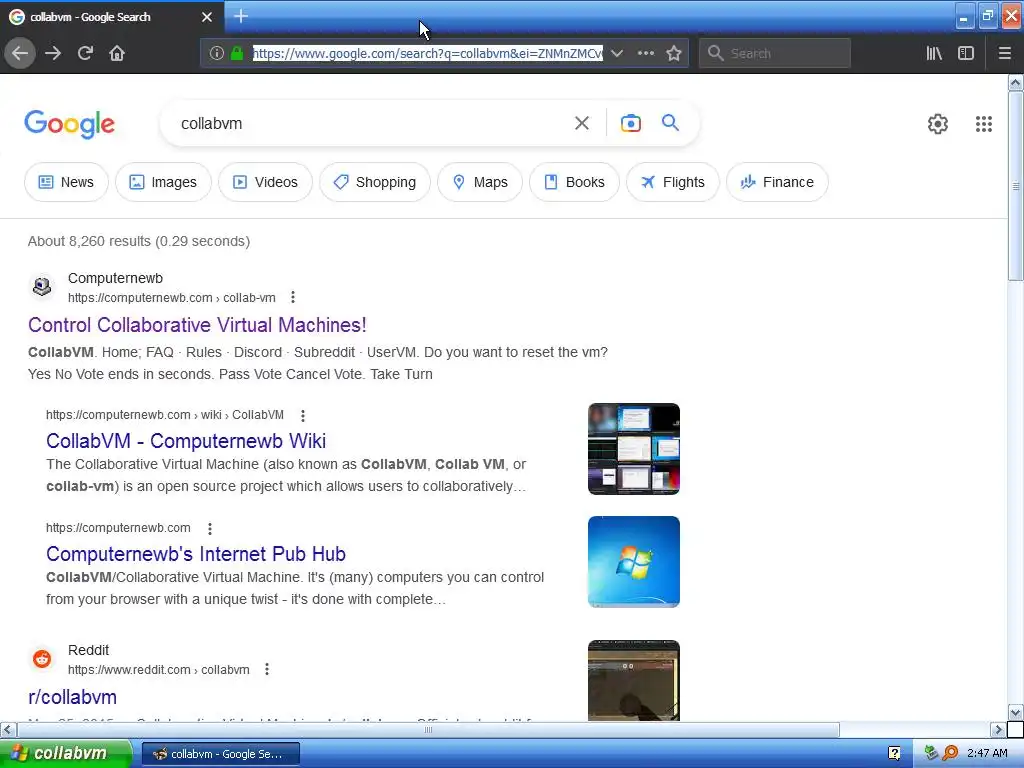Click into the Google search field
This screenshot has height=768, width=1024.
pyautogui.click(x=372, y=123)
